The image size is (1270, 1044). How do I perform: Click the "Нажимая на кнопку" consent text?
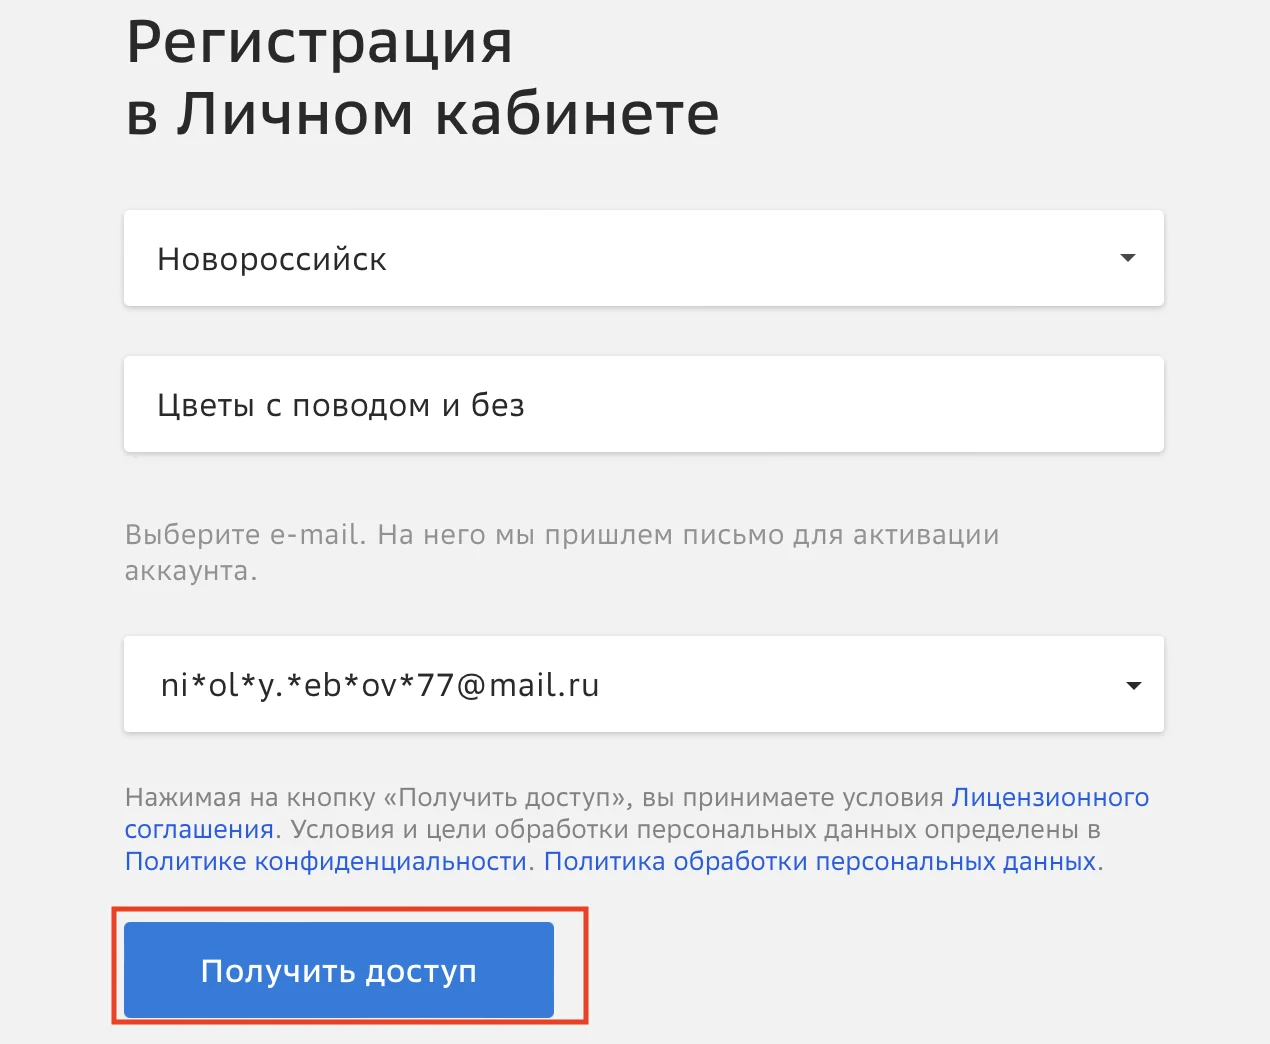pos(250,797)
